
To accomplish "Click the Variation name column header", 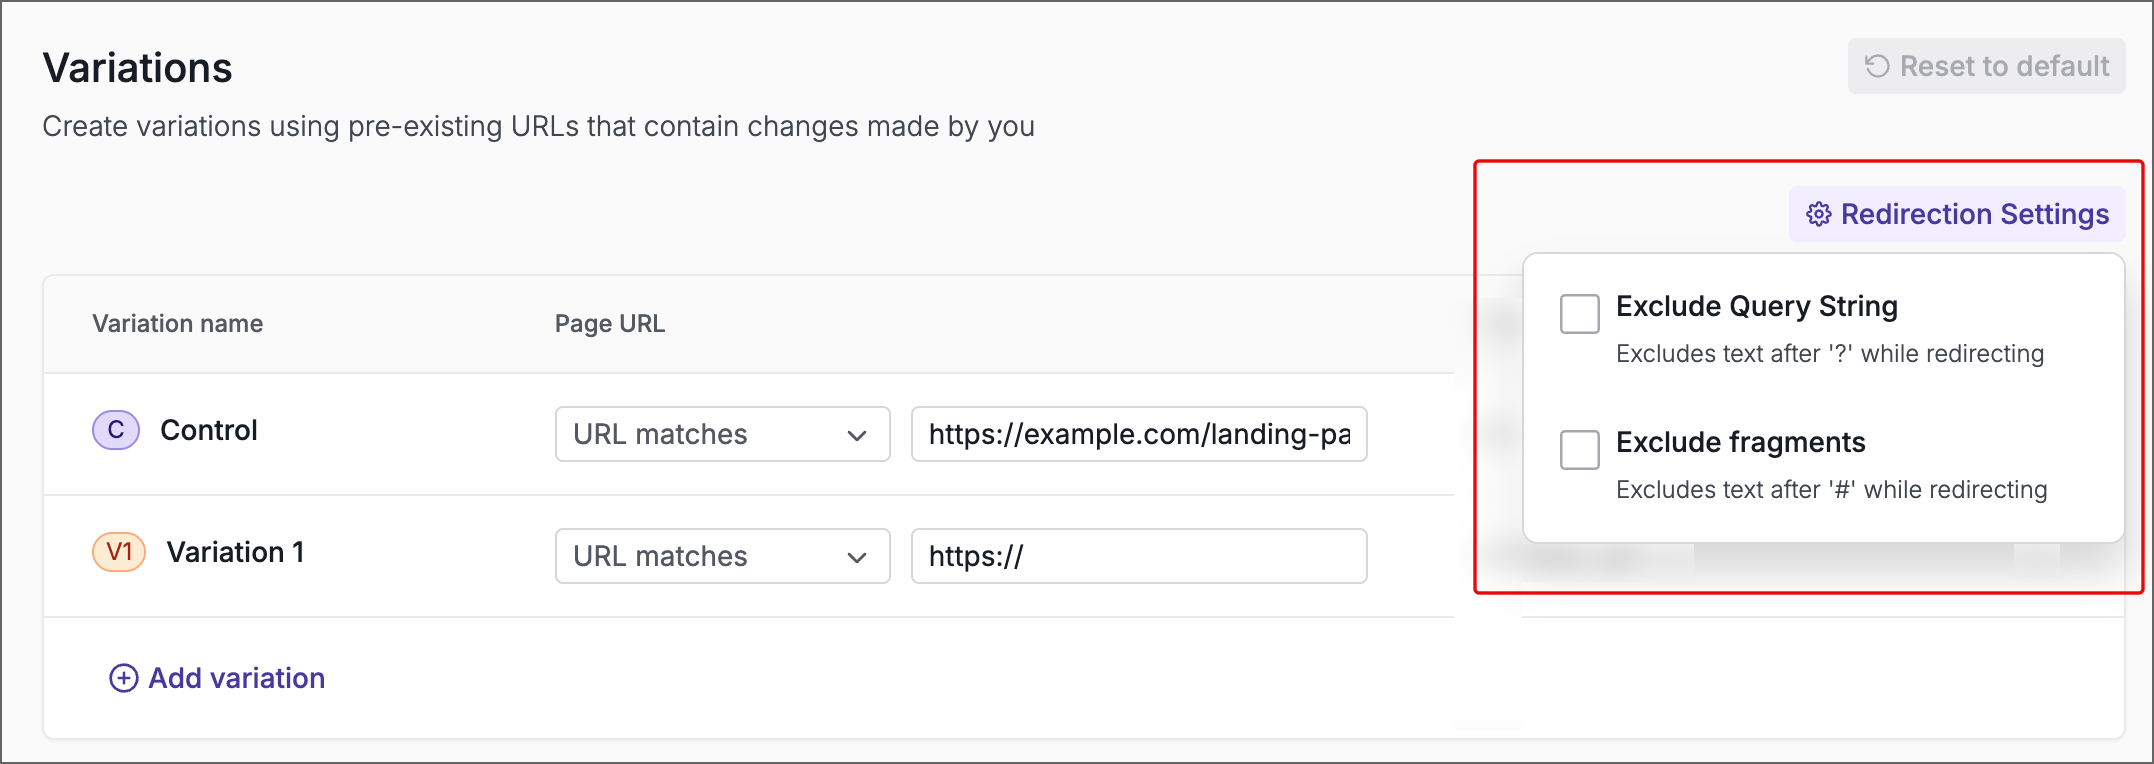I will [178, 324].
